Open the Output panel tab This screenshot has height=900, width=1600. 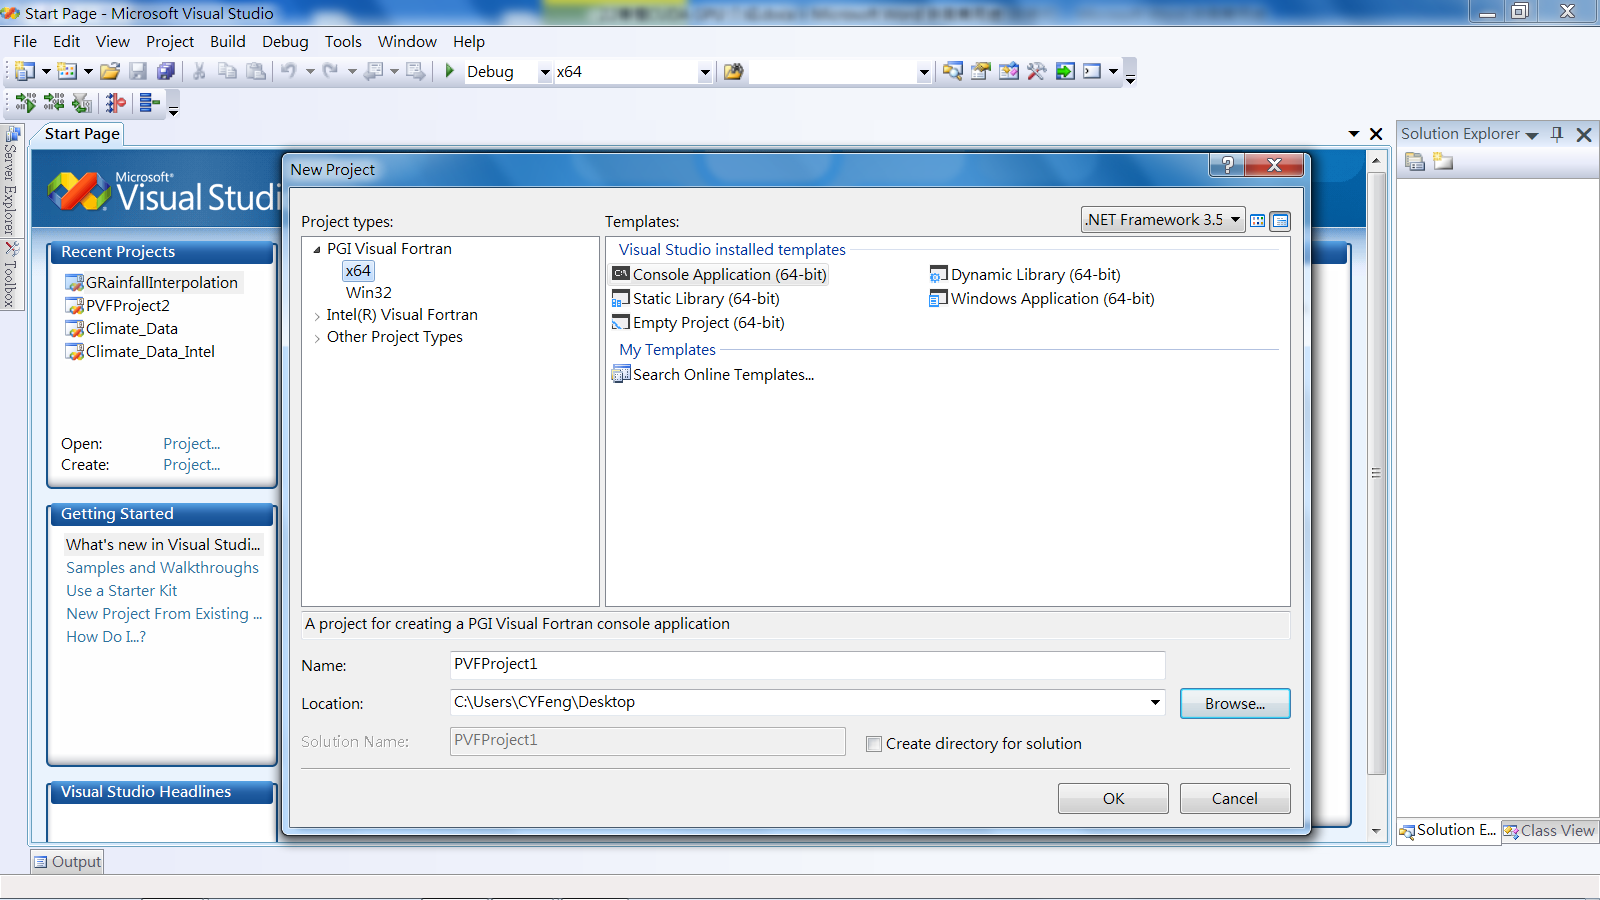(67, 862)
